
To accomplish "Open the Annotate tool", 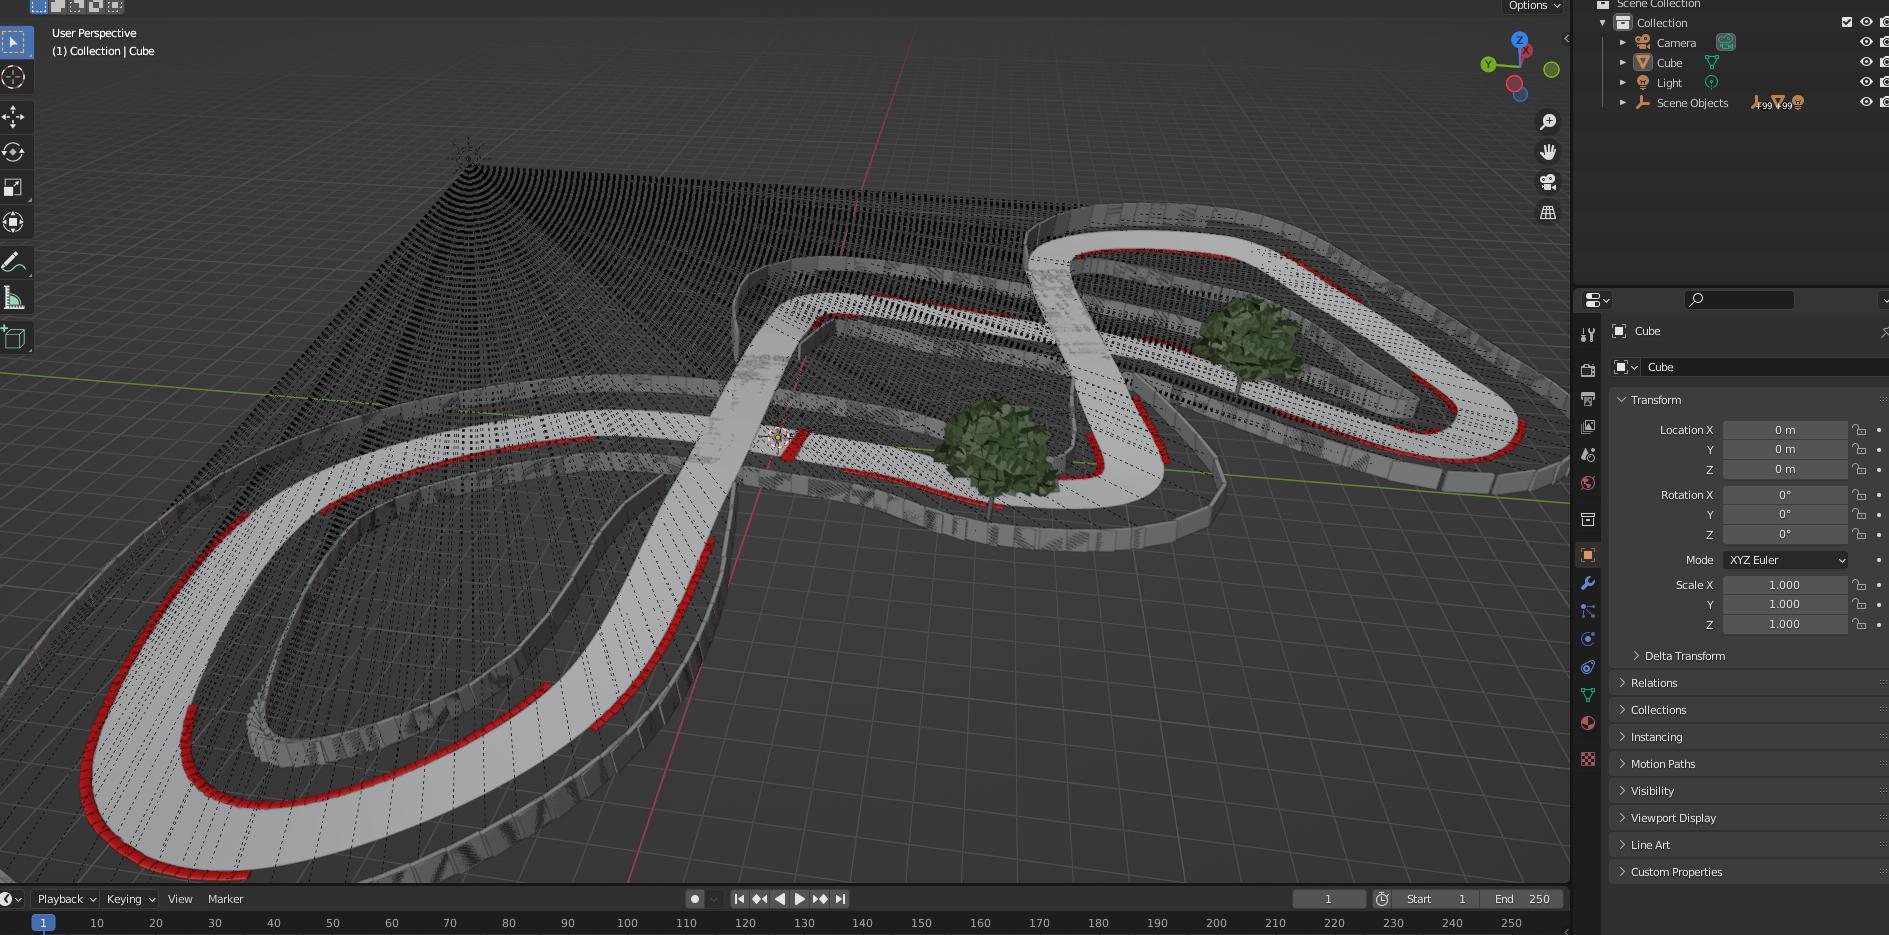I will click(14, 262).
